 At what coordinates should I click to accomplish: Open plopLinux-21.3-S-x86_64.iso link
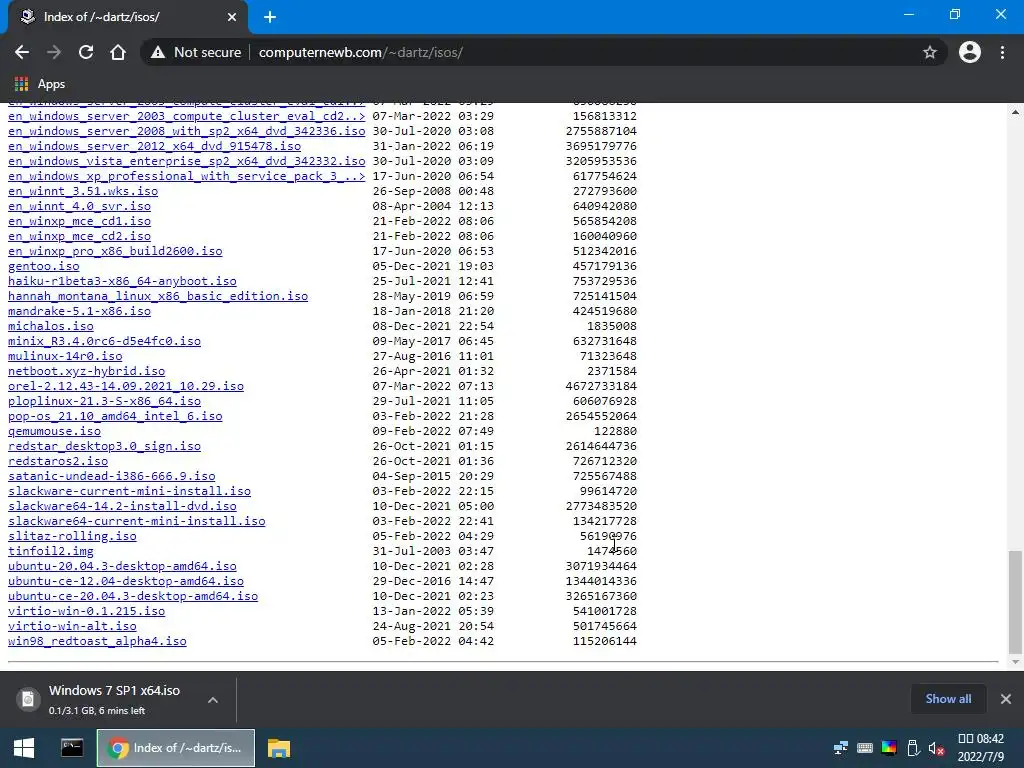click(x=104, y=402)
